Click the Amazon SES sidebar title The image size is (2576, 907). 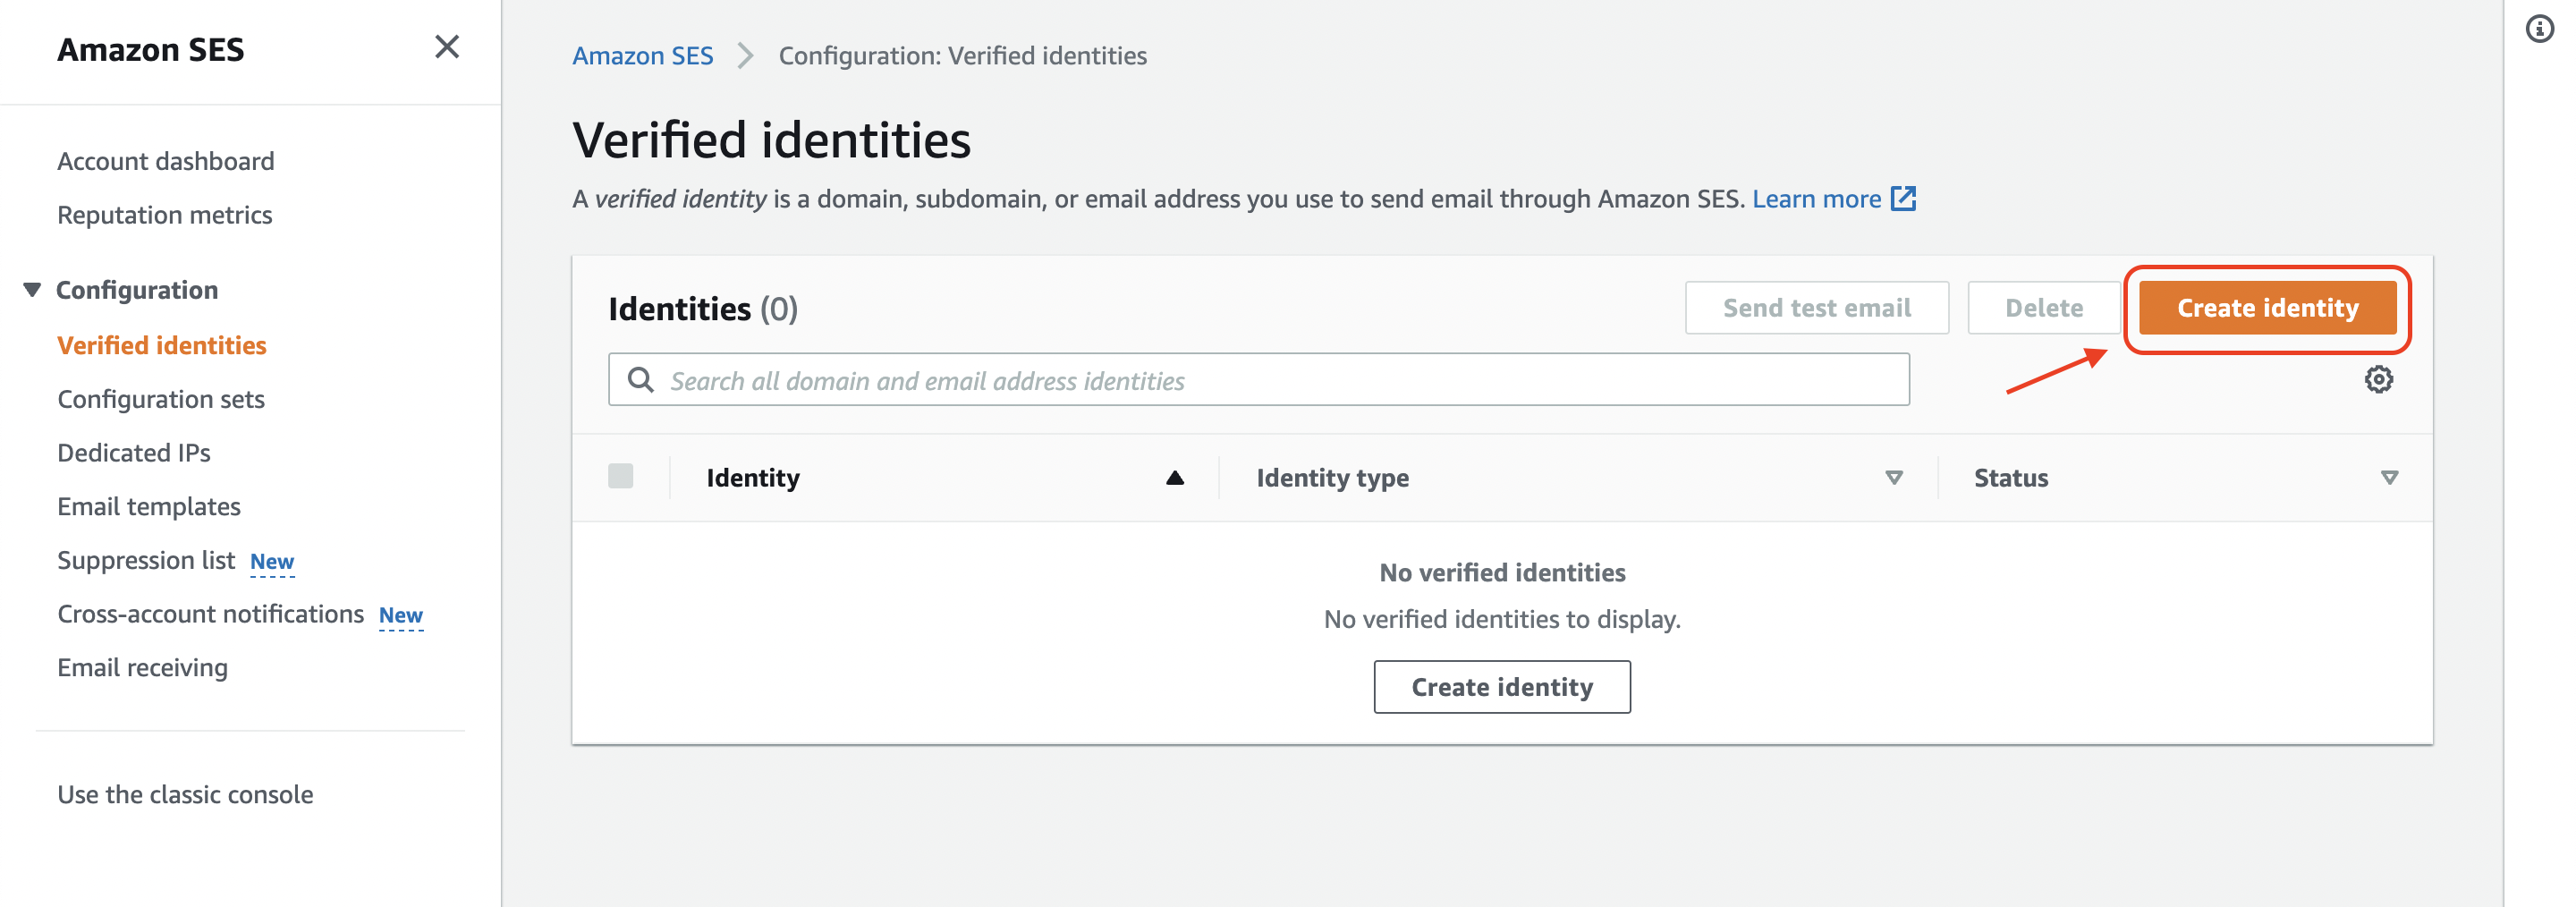pos(150,49)
